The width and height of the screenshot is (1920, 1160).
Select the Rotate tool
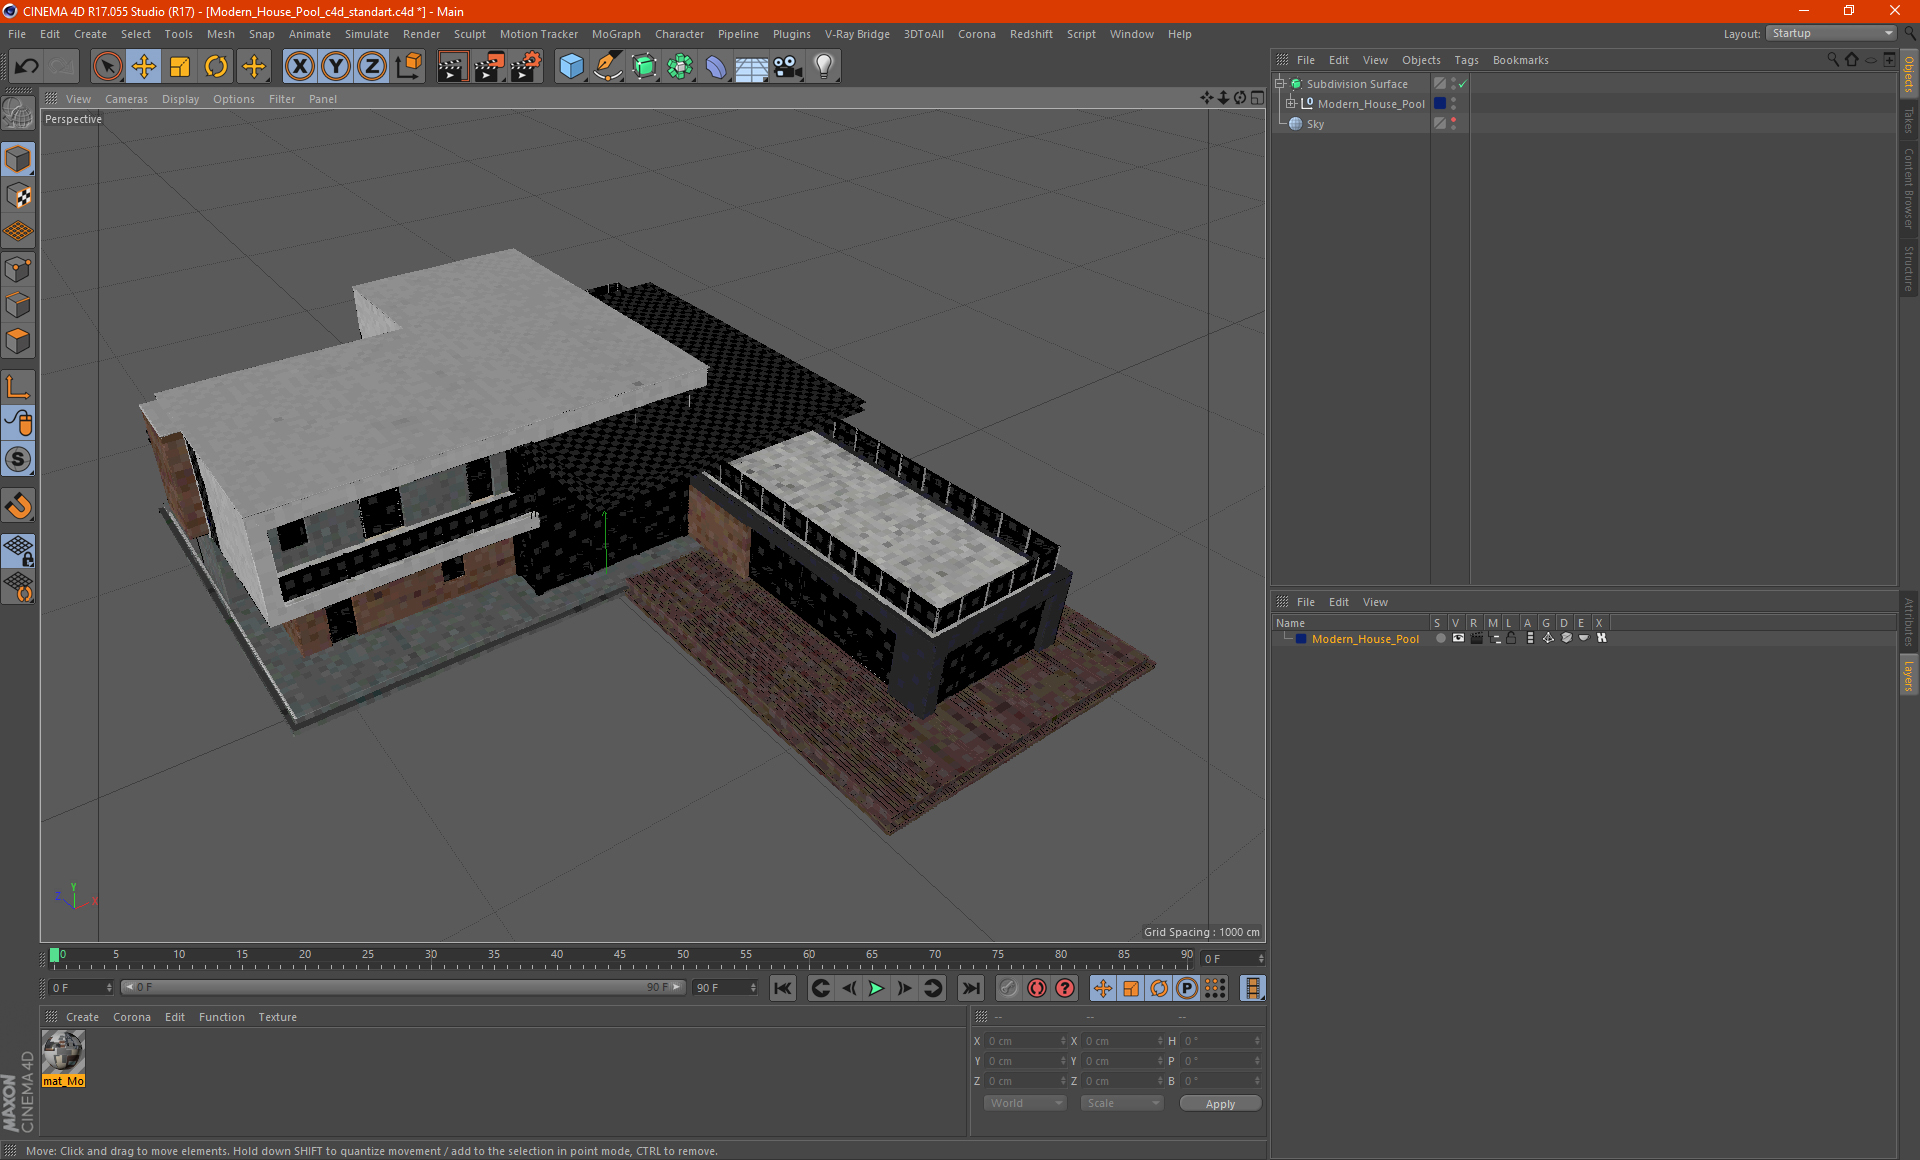[x=216, y=67]
